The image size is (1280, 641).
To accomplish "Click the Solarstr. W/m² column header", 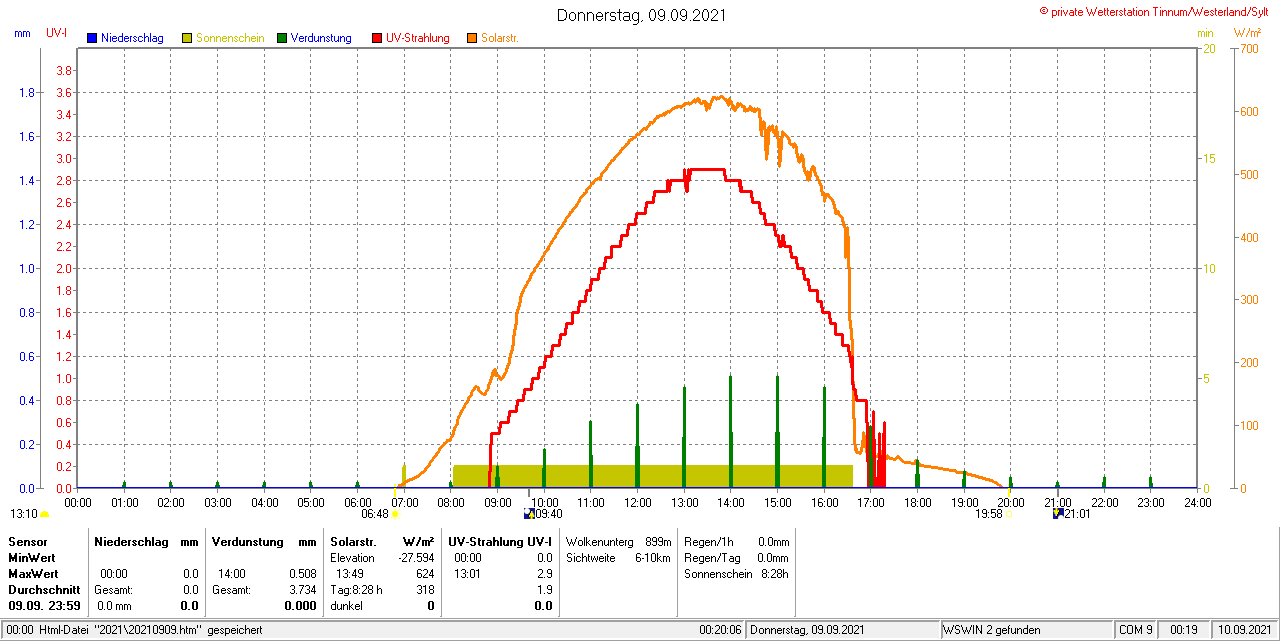I will click(382, 541).
